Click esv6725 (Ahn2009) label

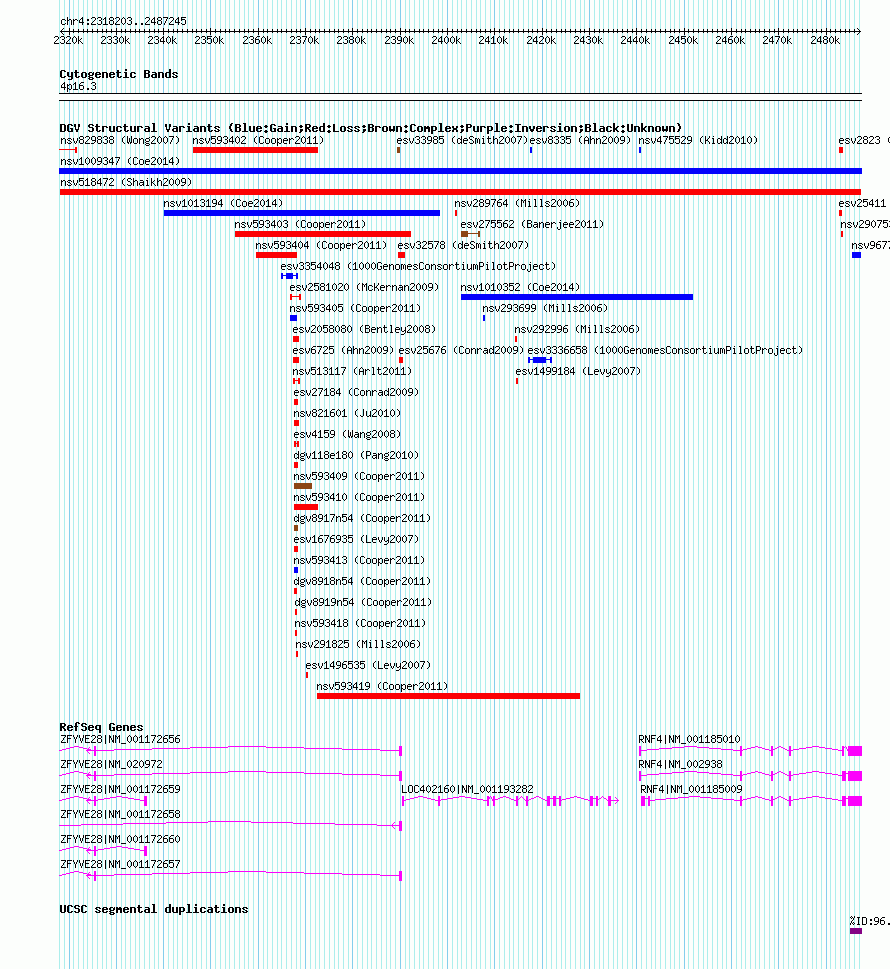[343, 350]
